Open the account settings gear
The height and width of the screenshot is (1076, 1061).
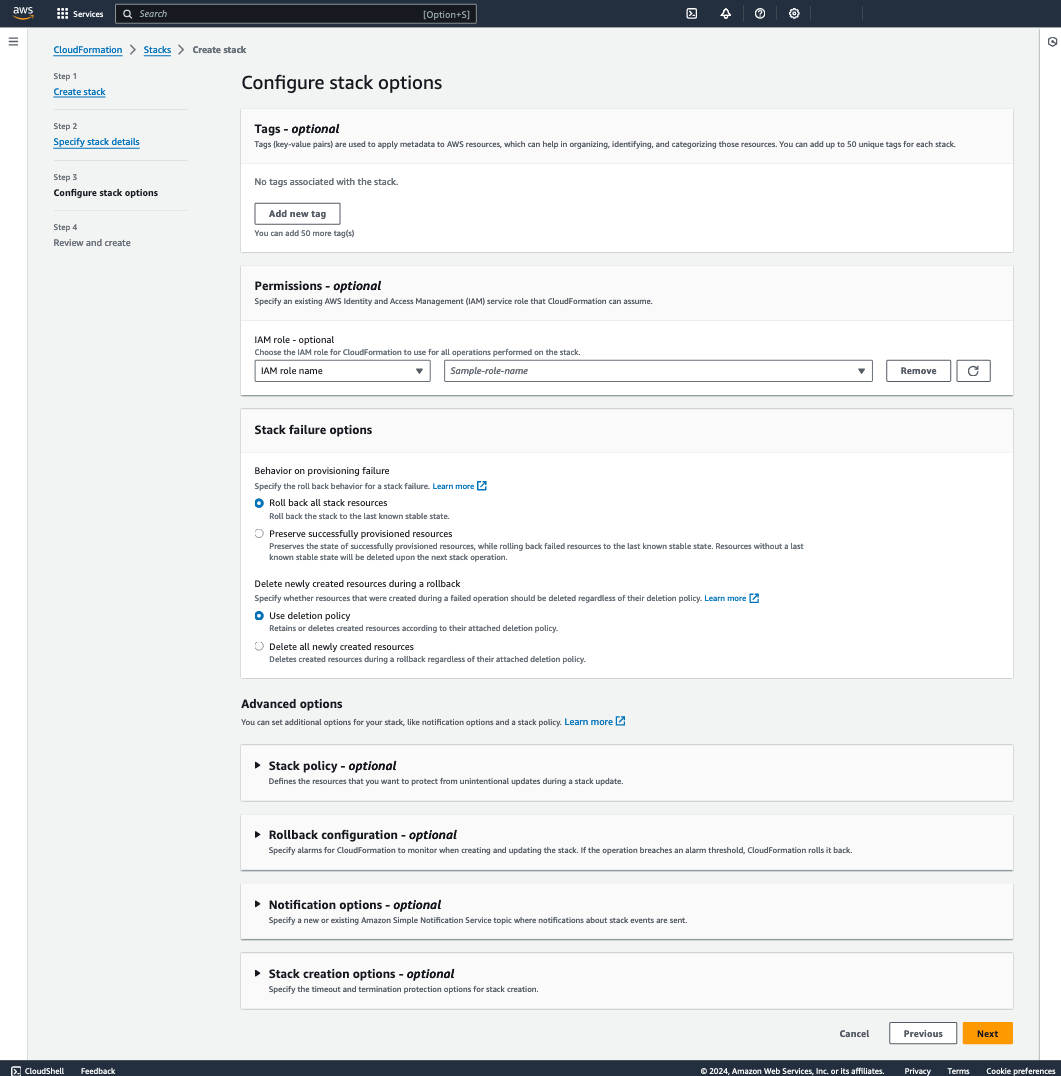click(x=794, y=13)
